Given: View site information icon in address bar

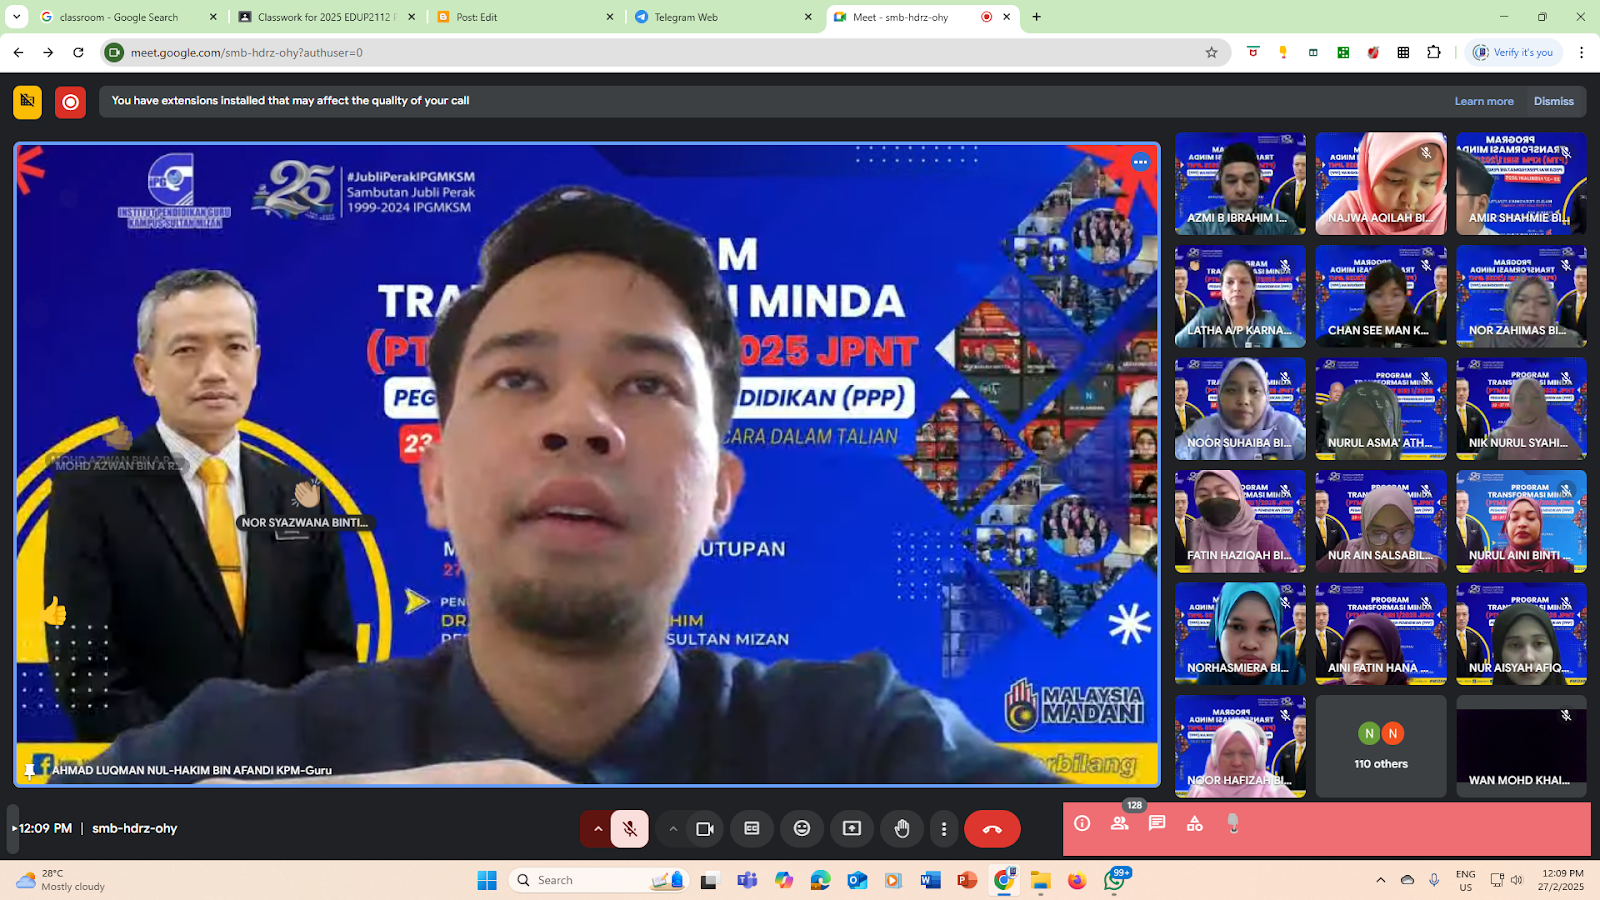Looking at the screenshot, I should coord(115,52).
